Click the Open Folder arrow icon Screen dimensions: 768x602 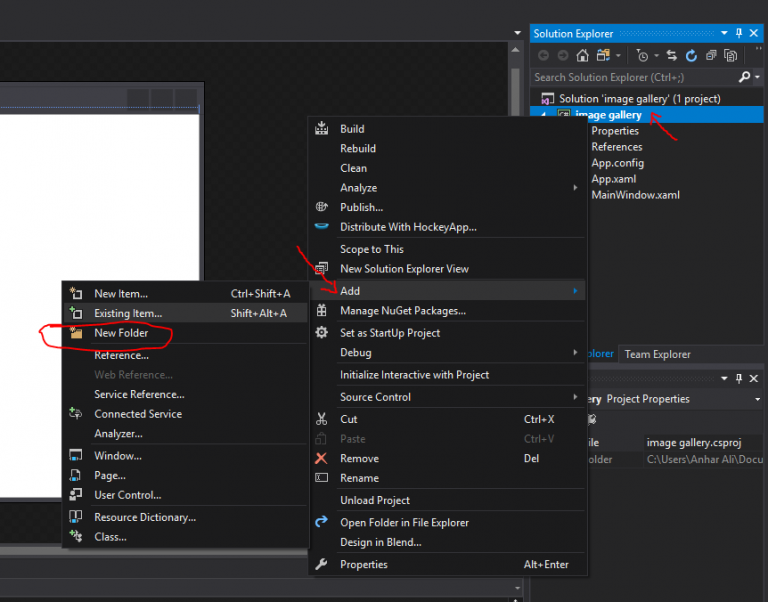(x=321, y=522)
